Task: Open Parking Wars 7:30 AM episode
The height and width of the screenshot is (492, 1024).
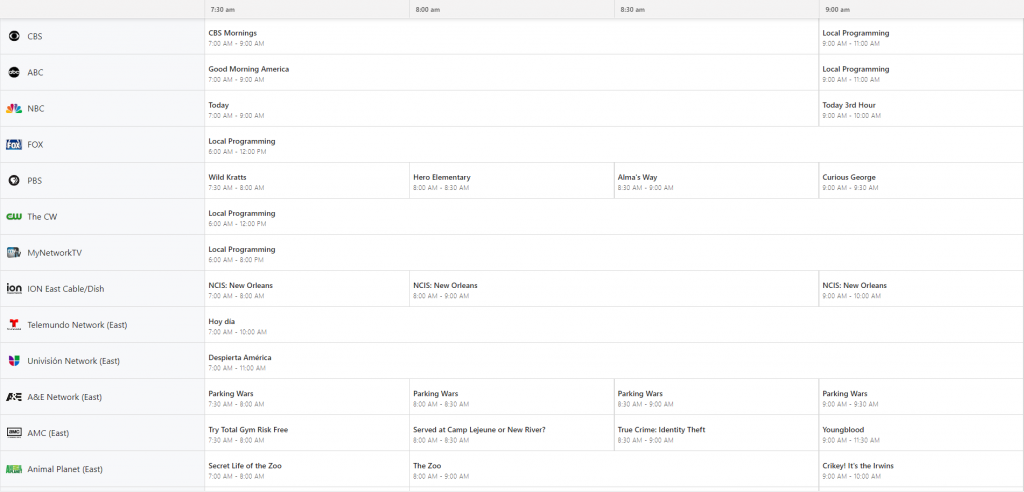Action: tap(307, 397)
